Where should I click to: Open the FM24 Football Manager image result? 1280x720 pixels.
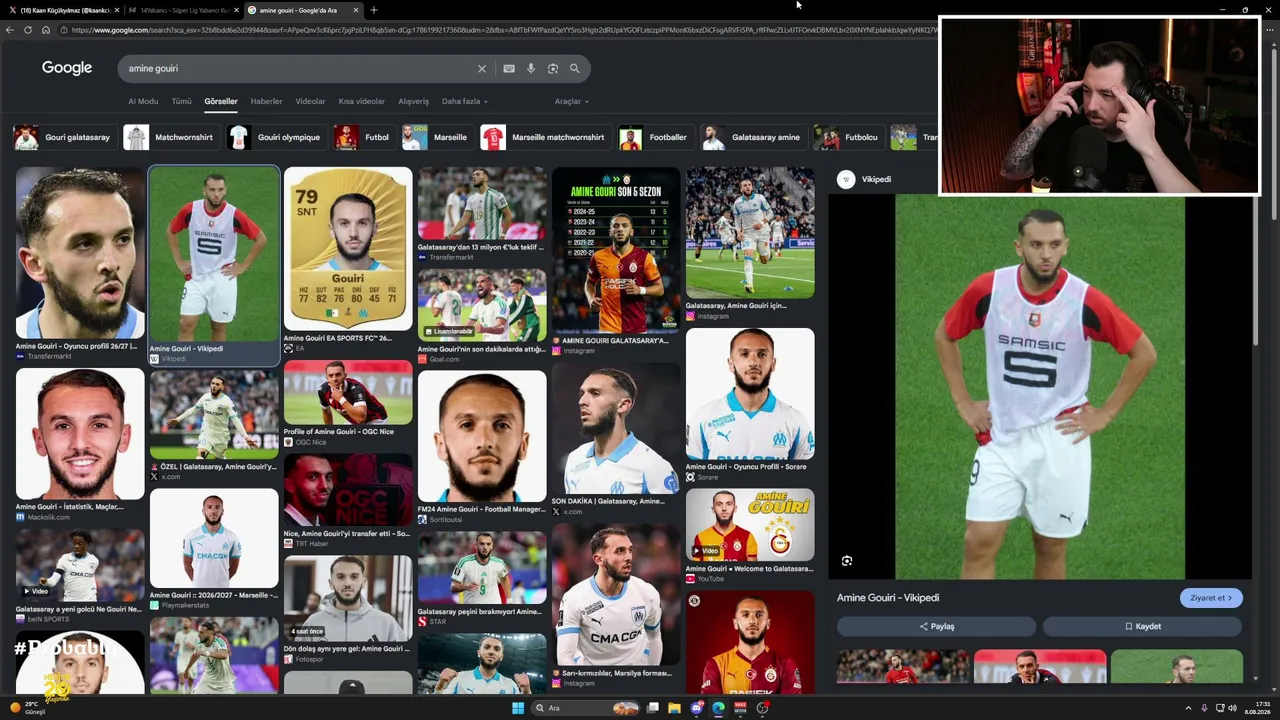point(482,437)
